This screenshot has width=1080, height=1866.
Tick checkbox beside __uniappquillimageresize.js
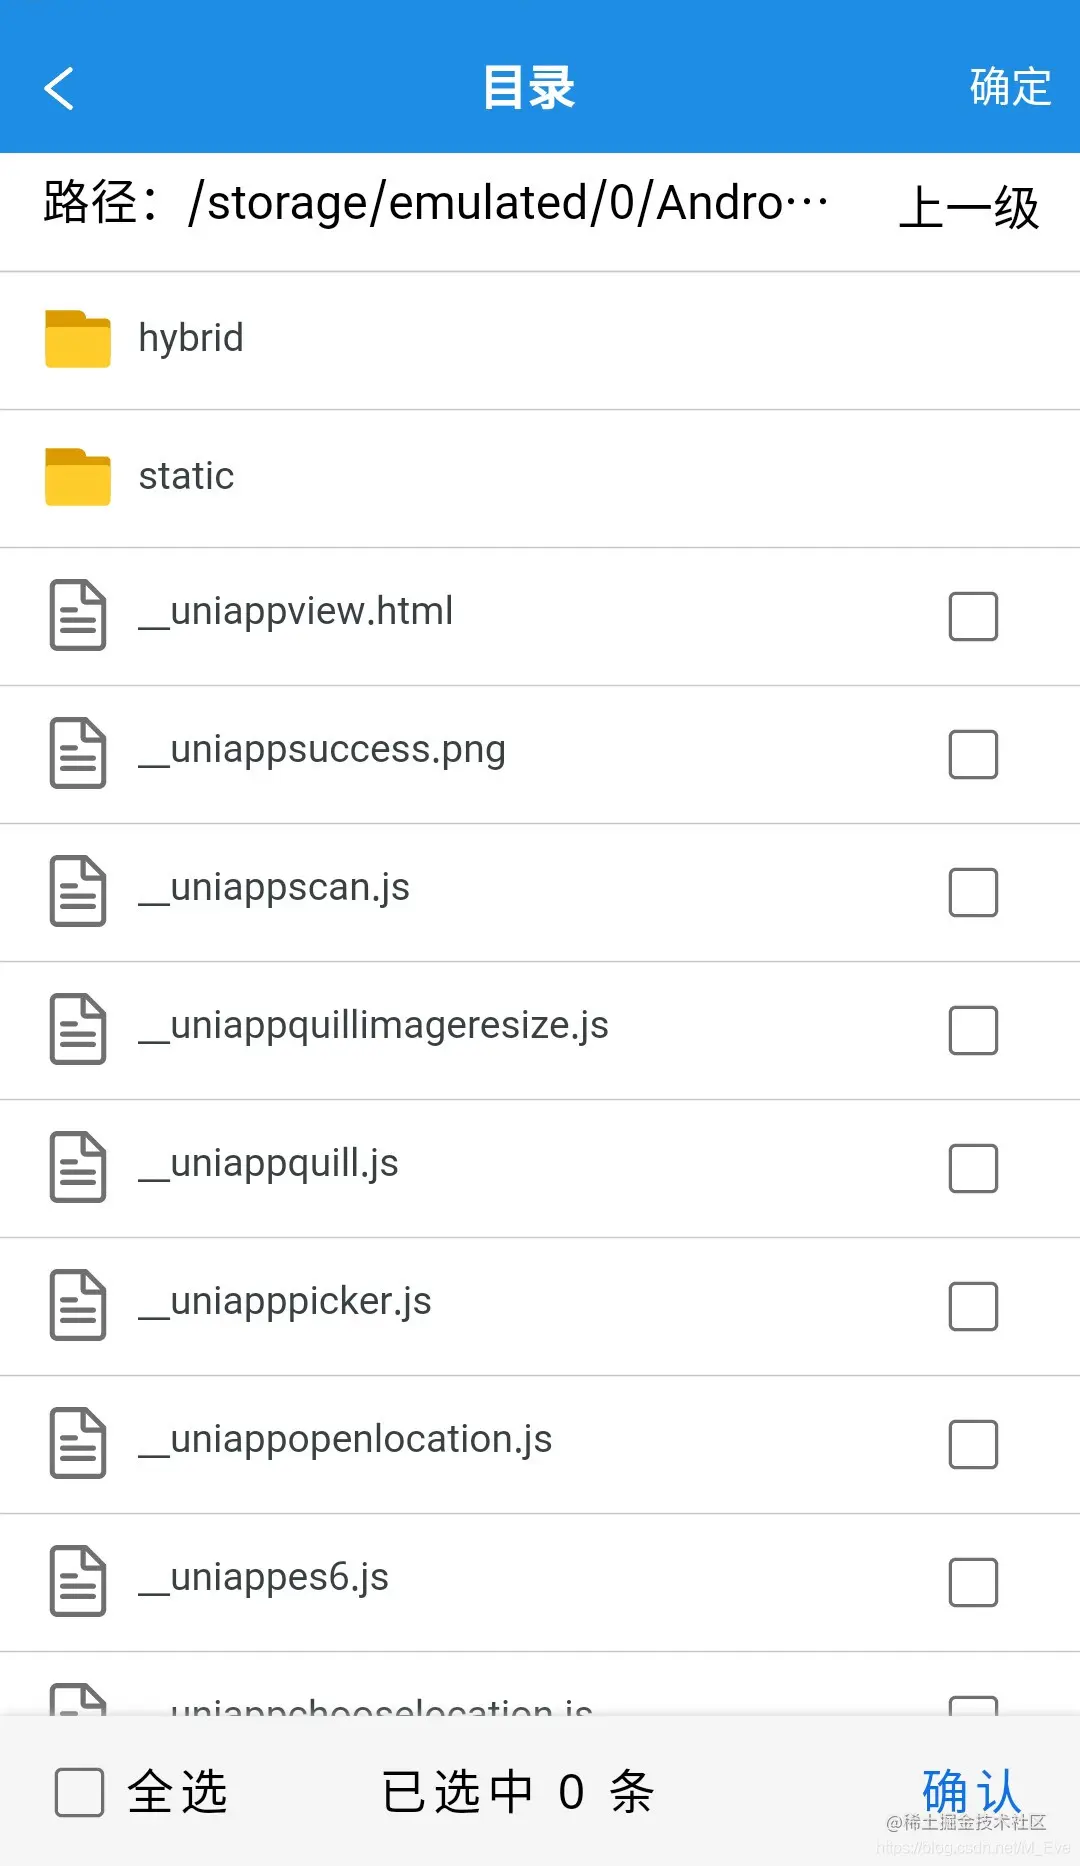(973, 1030)
